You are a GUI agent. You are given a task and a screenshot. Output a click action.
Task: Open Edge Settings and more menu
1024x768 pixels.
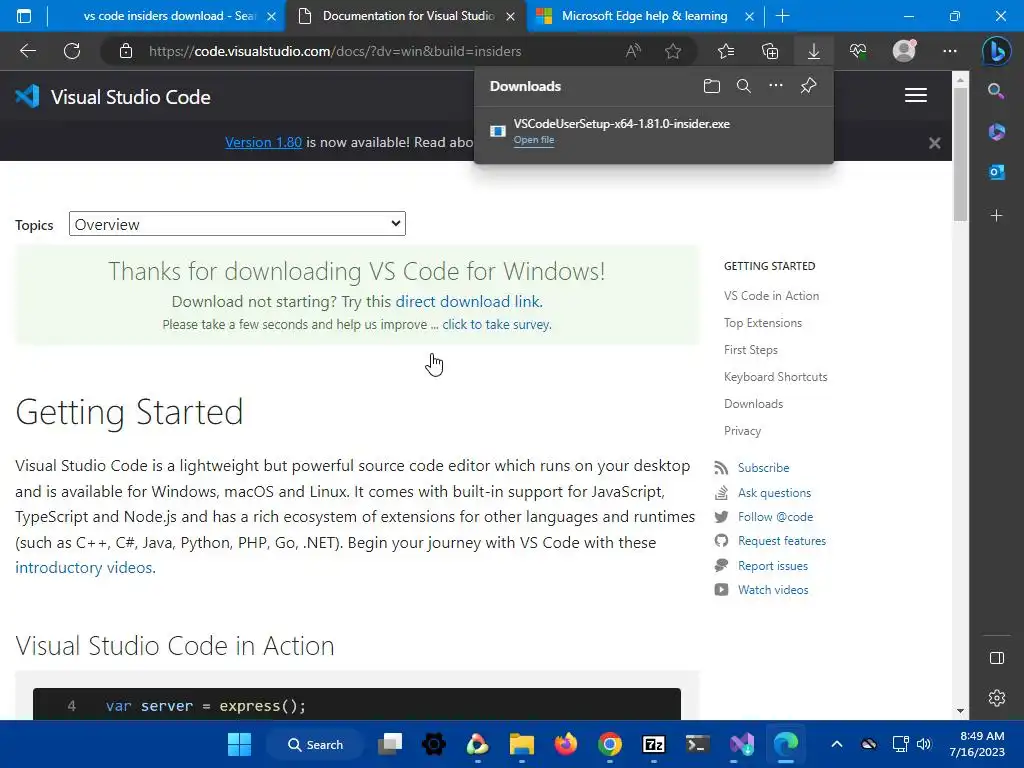tap(950, 51)
